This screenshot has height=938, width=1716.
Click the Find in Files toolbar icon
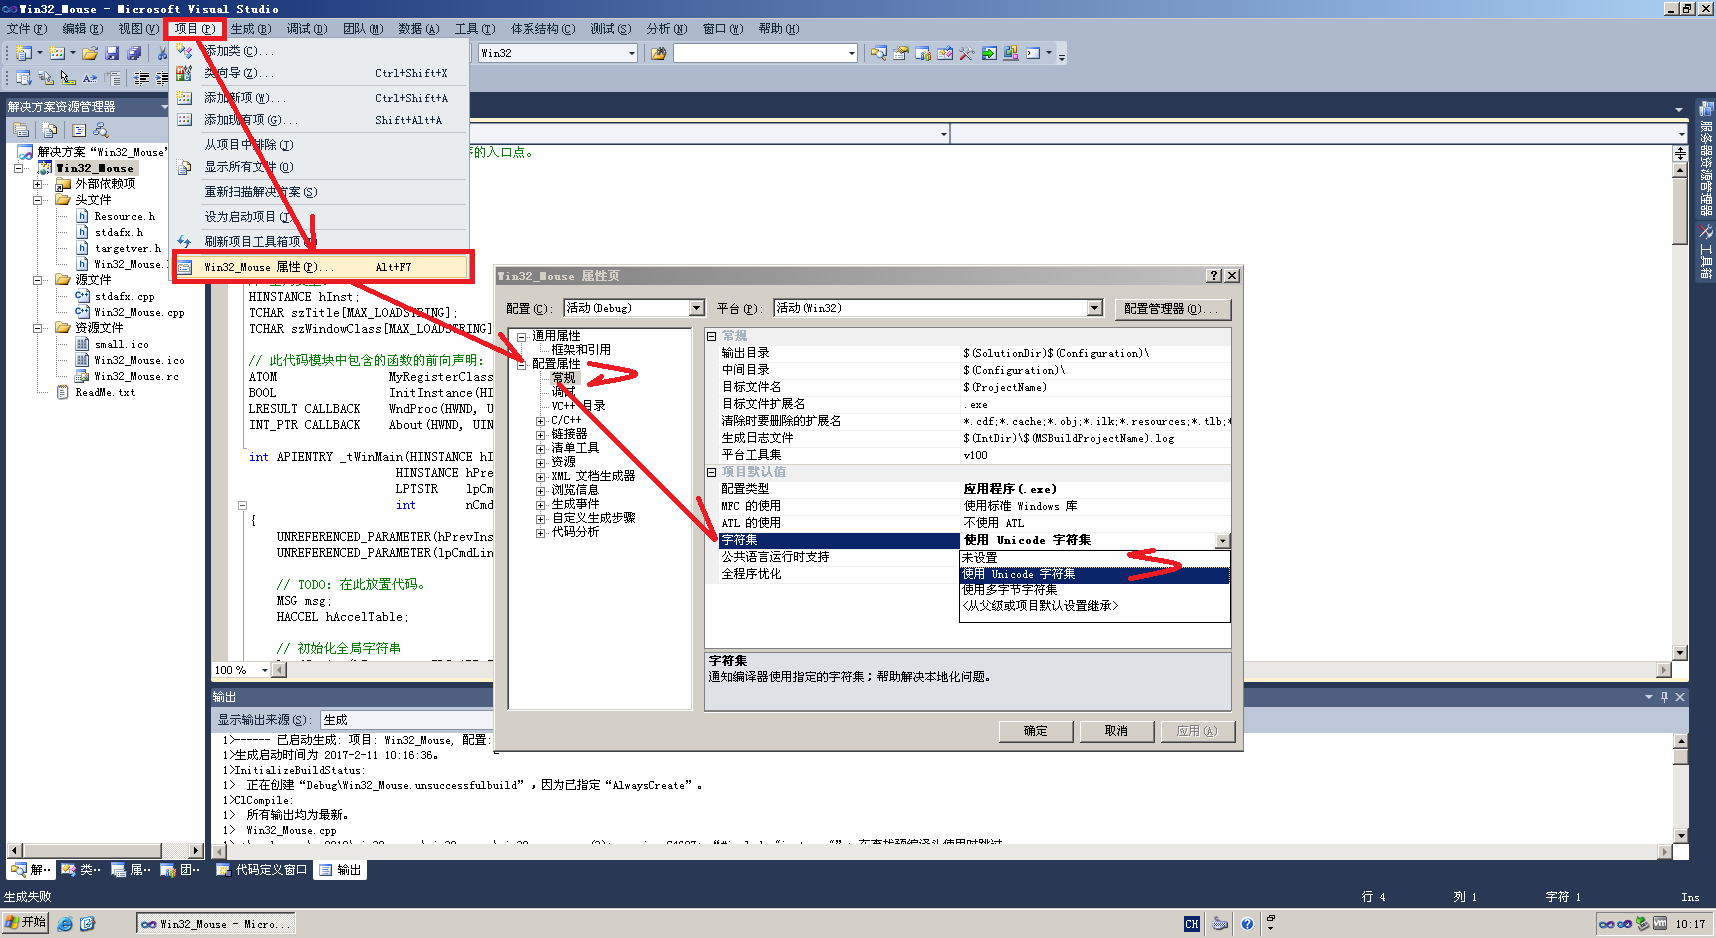tap(658, 53)
